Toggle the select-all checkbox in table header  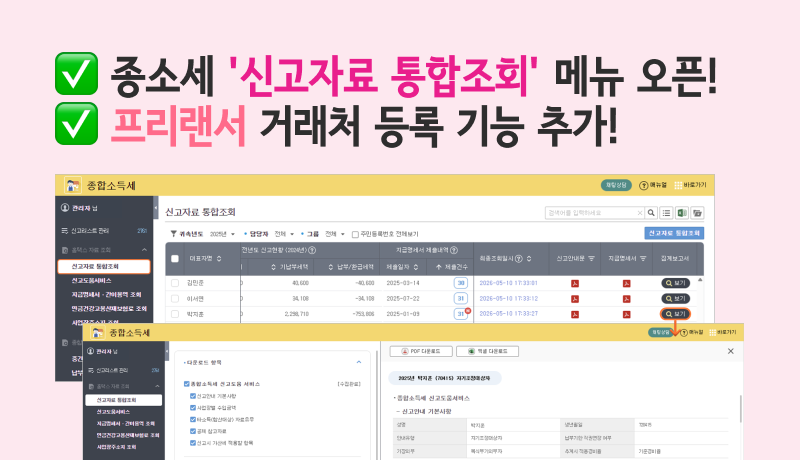point(174,259)
